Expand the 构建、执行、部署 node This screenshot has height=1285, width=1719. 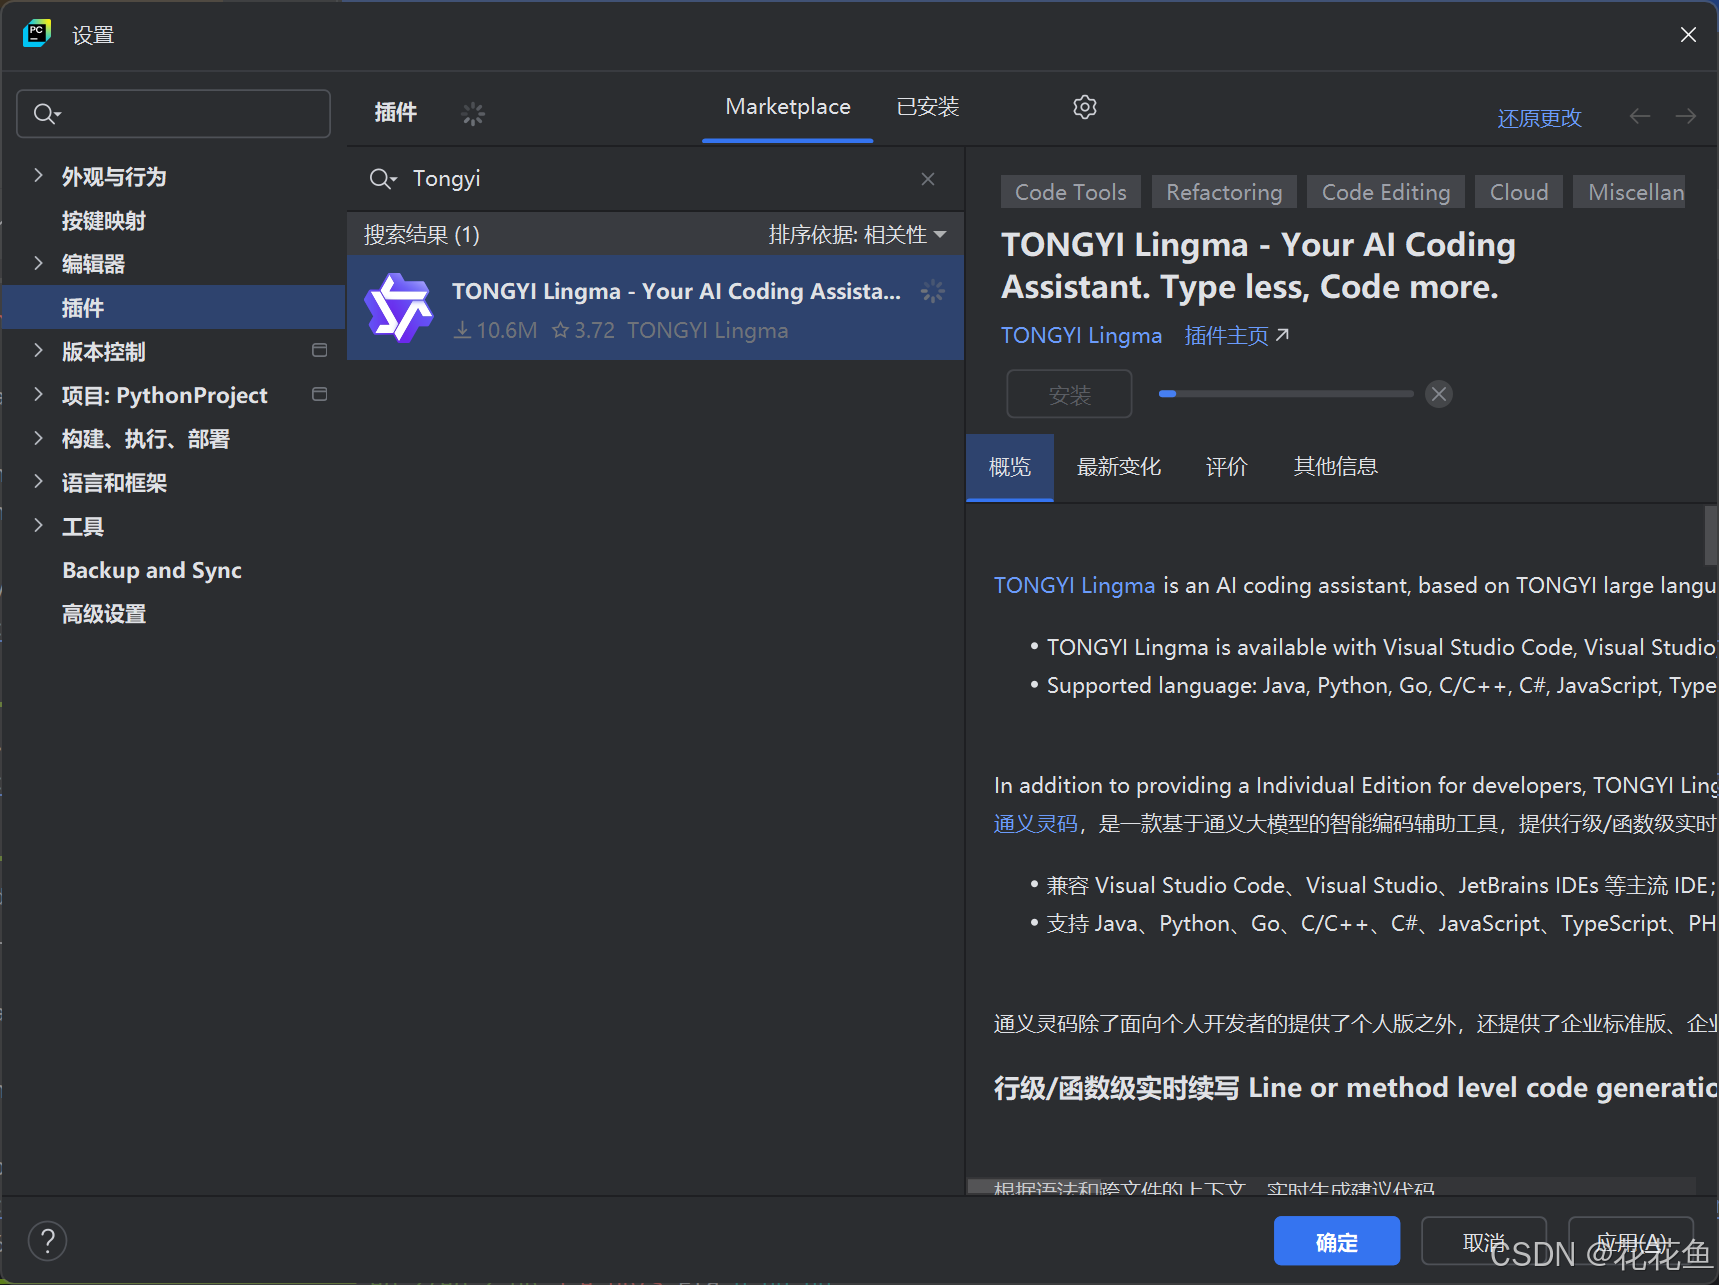38,438
